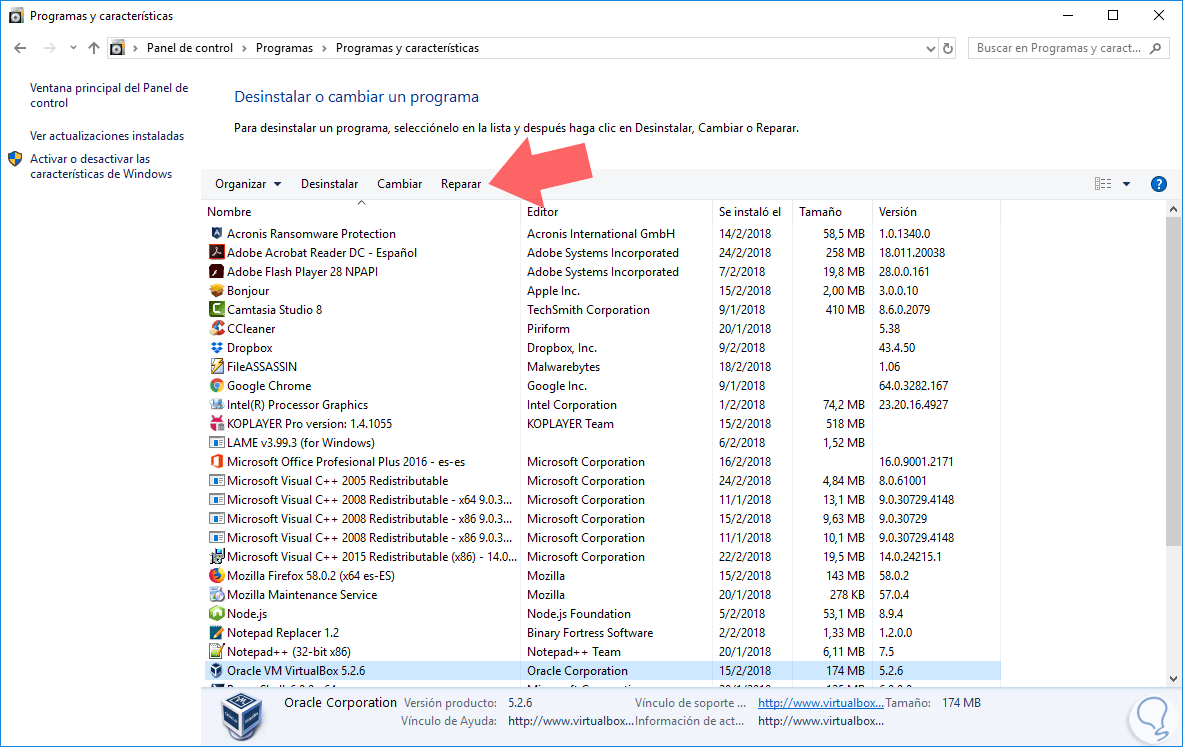The height and width of the screenshot is (747, 1183).
Task: Click the version 64.0.3282.167 cell
Action: pyautogui.click(x=914, y=386)
